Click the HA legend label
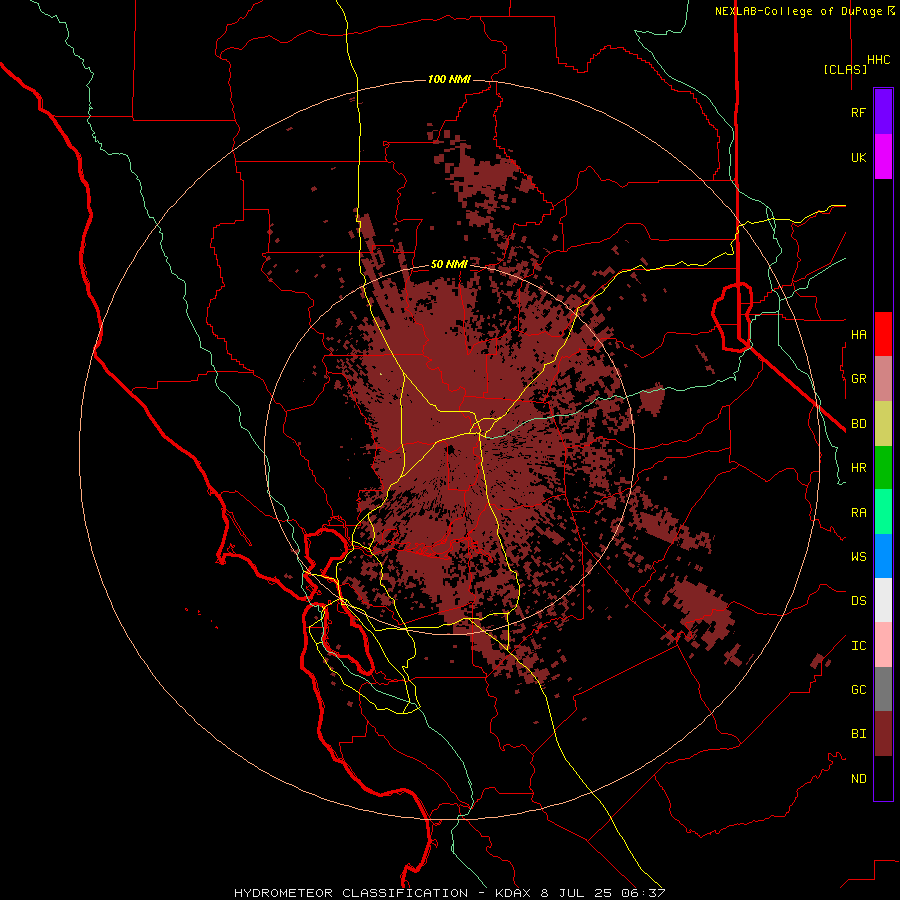 pos(858,334)
